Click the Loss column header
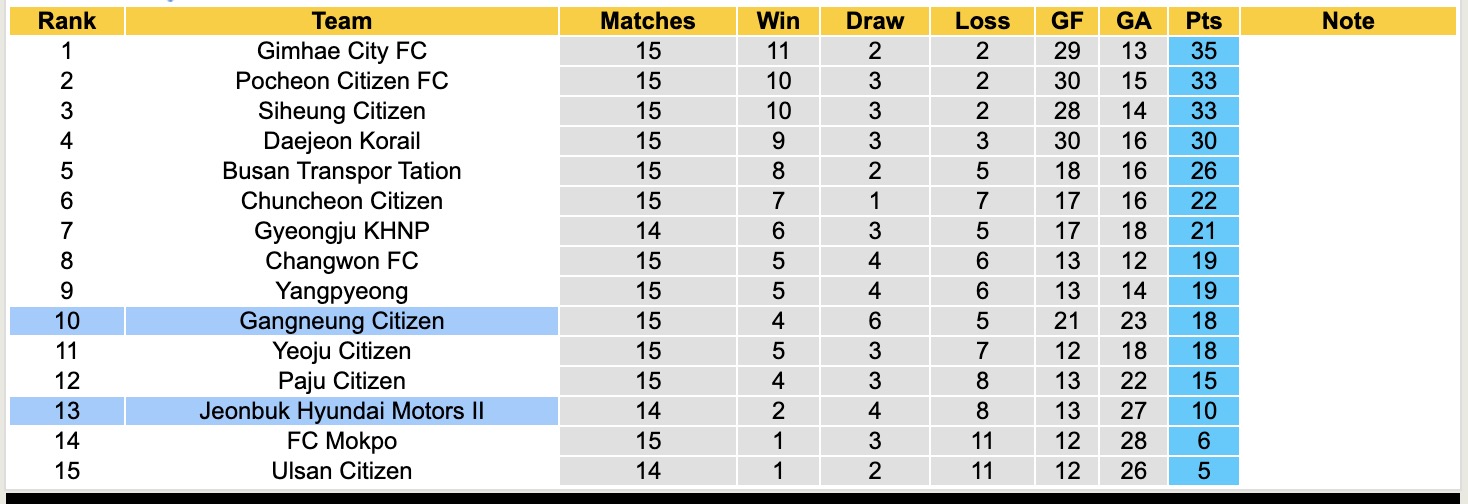Viewport: 1468px width, 504px height. click(x=982, y=21)
